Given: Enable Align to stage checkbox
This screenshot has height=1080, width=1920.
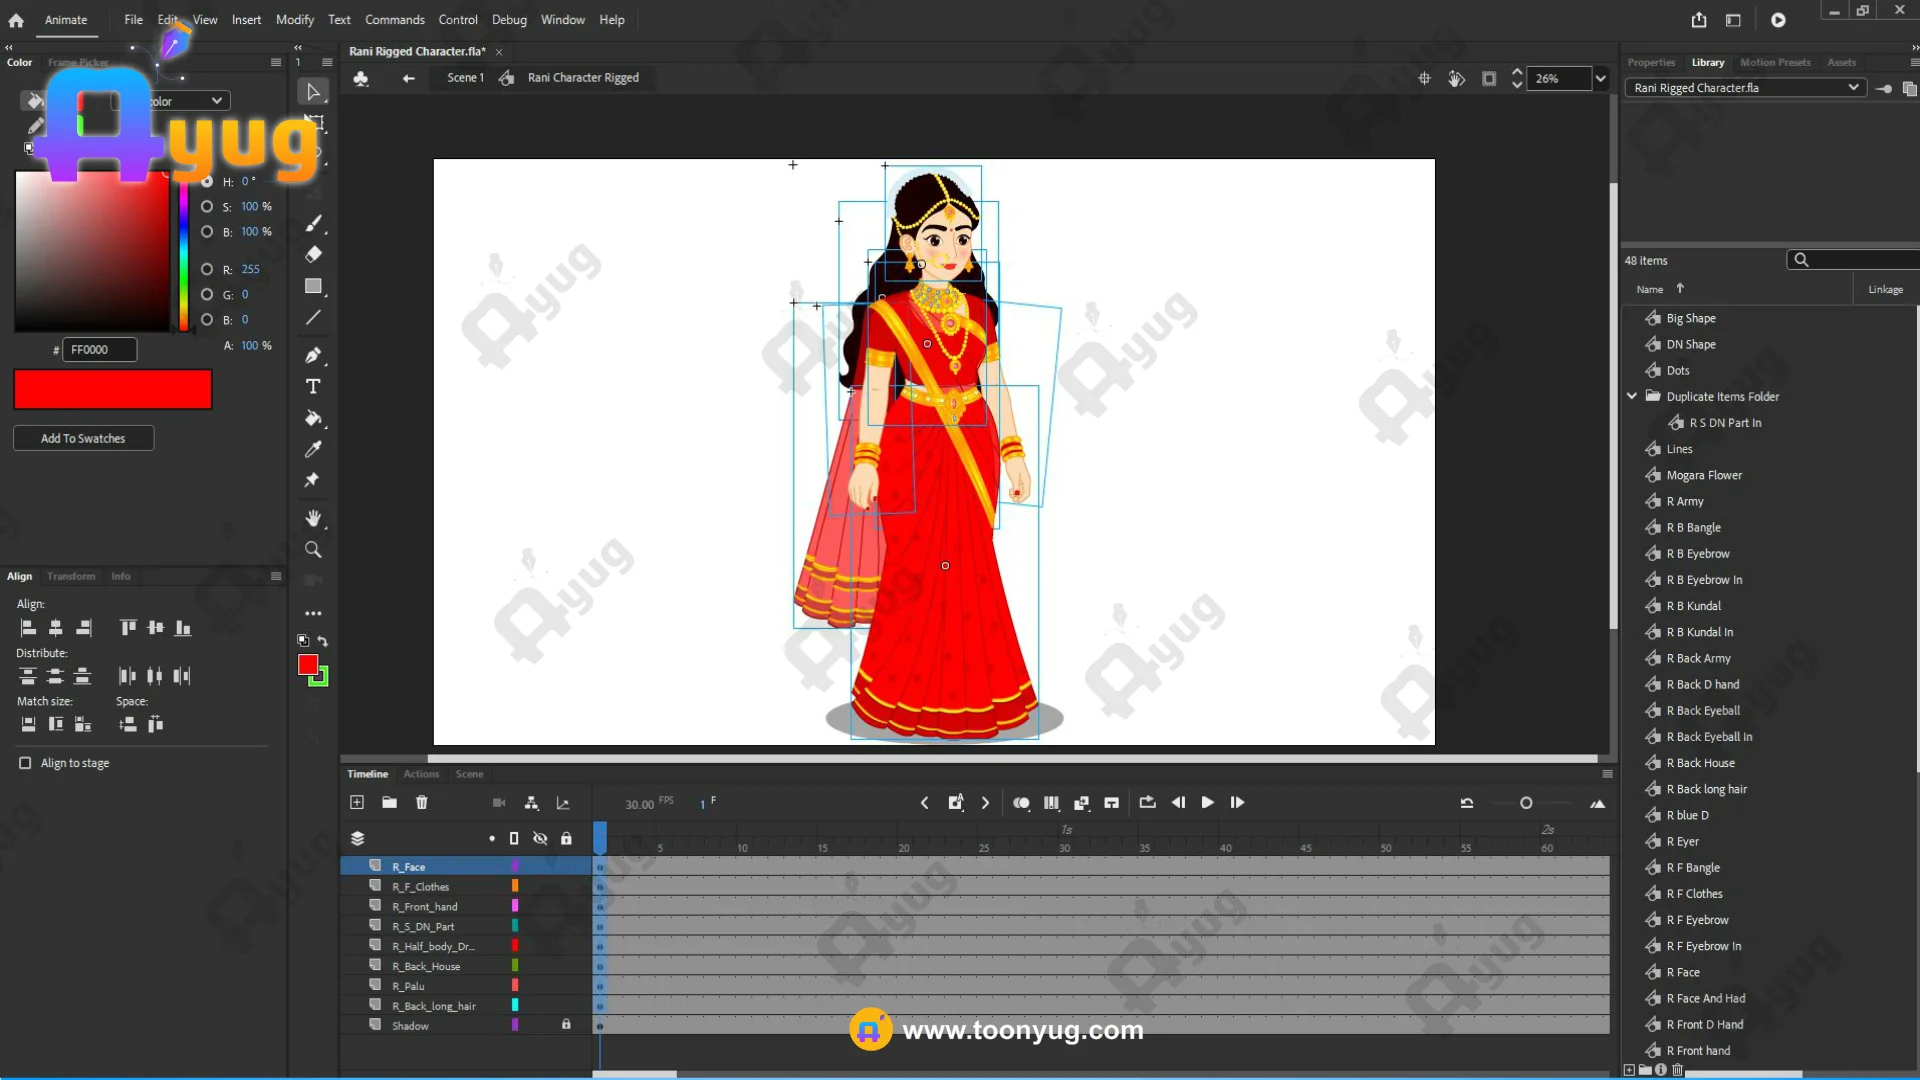Looking at the screenshot, I should pyautogui.click(x=25, y=763).
